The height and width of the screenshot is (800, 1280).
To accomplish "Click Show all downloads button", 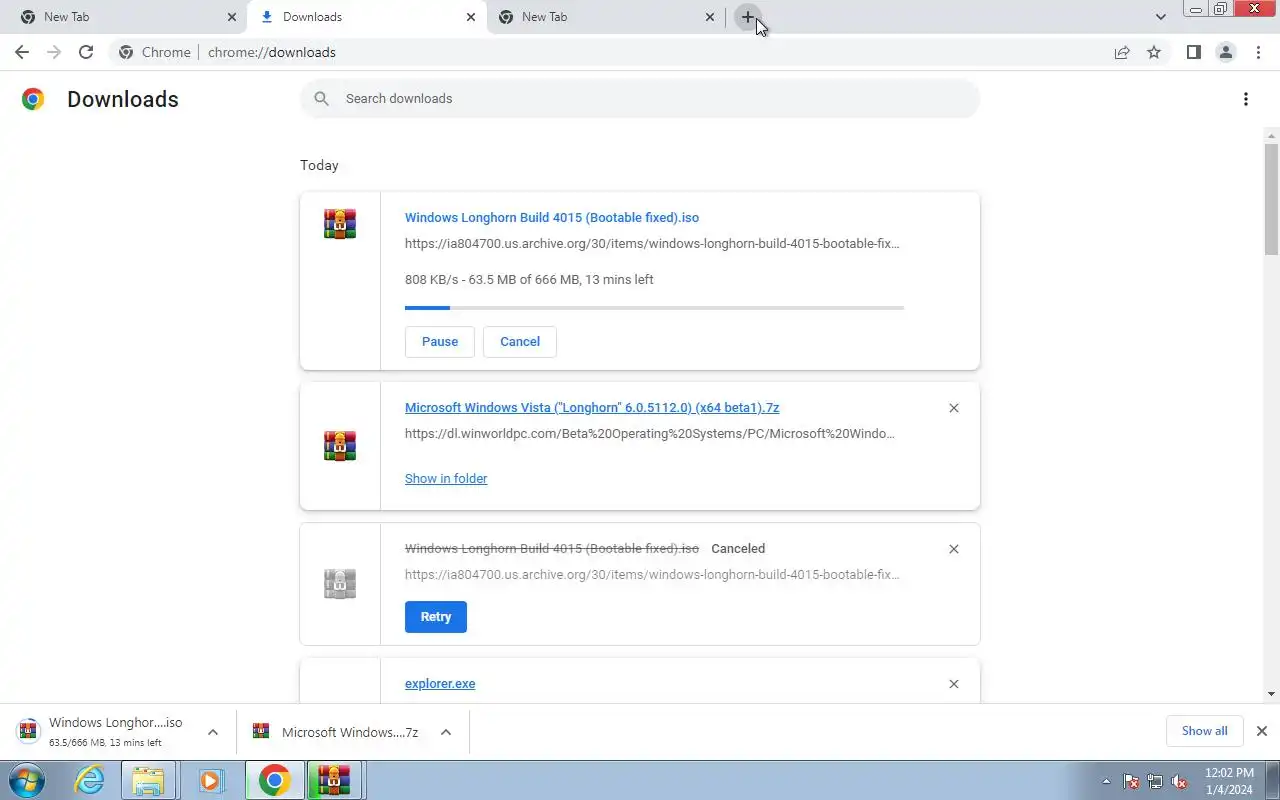I will 1204,731.
